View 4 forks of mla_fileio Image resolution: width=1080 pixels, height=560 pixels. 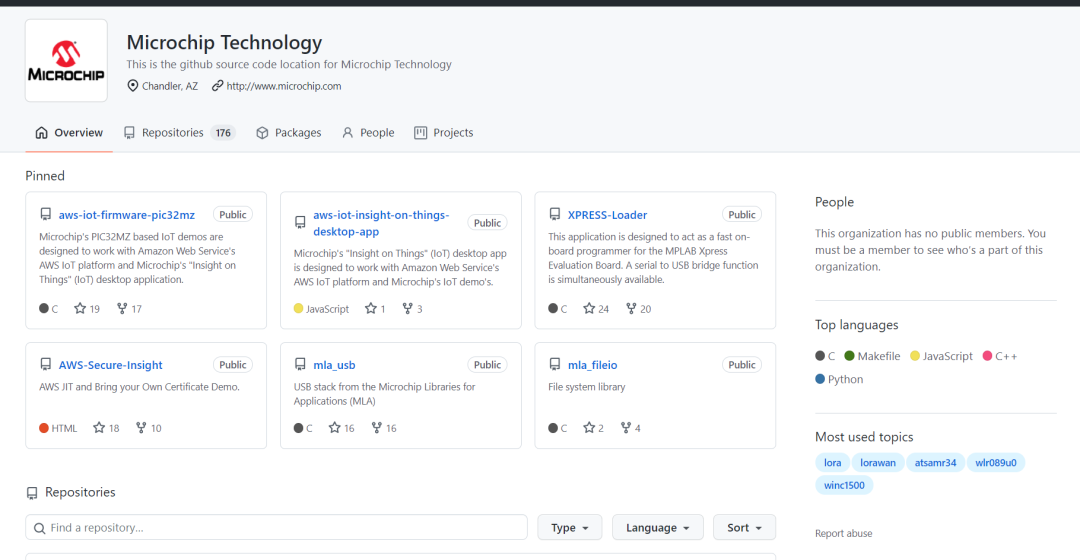point(630,428)
